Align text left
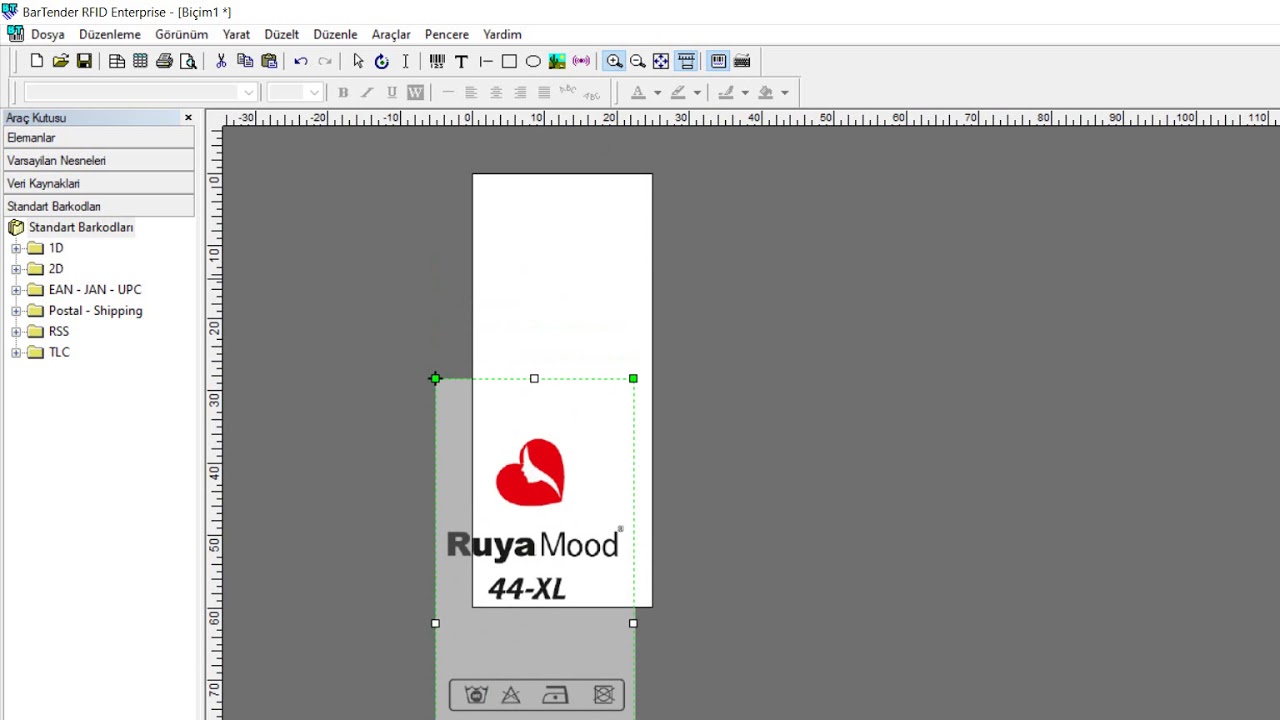 pos(472,92)
